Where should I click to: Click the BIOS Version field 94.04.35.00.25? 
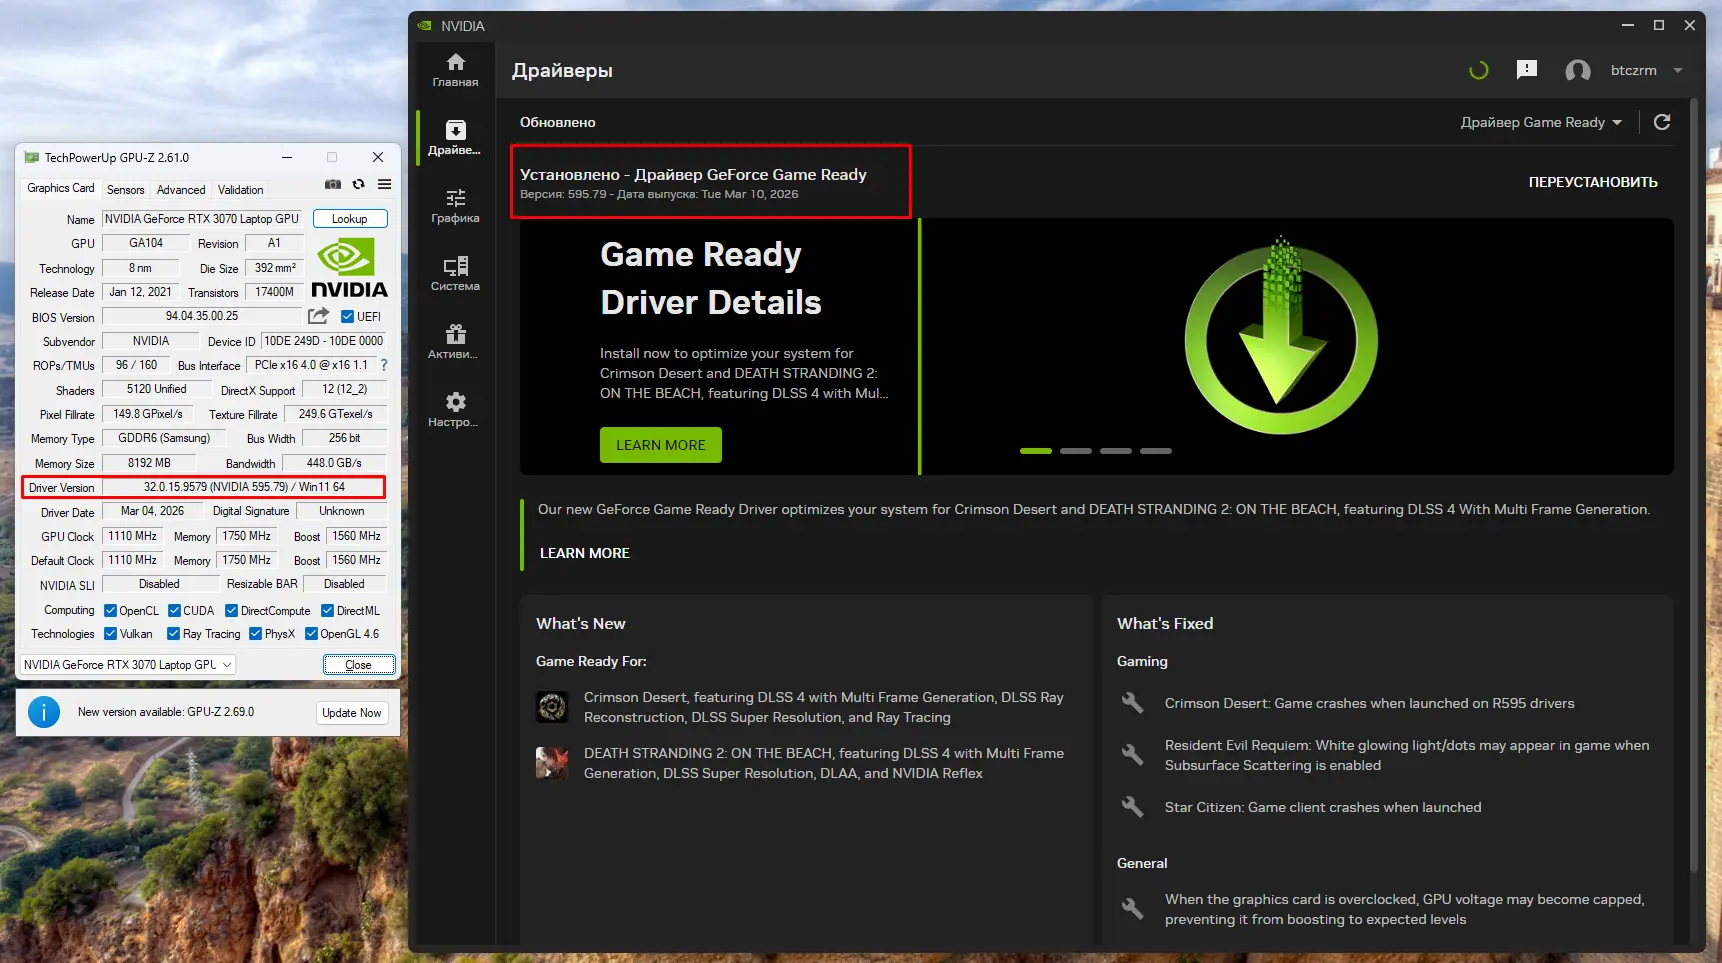[x=202, y=316]
